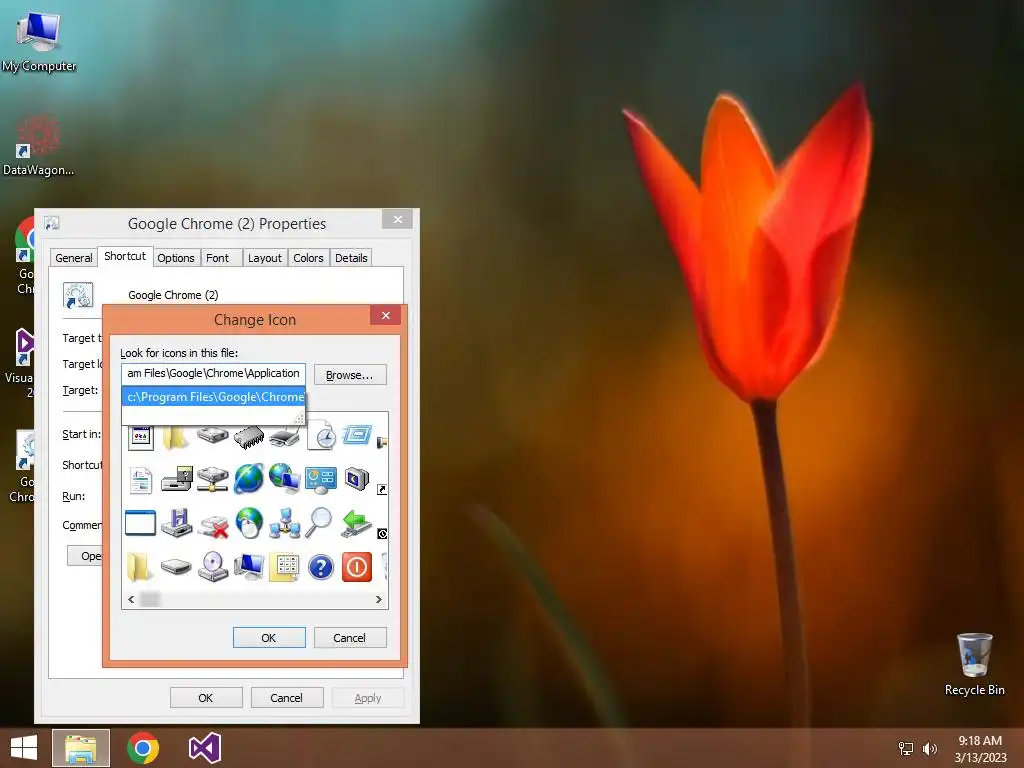Viewport: 1024px width, 768px height.
Task: Select the checklist grid on folder icon
Action: [285, 567]
